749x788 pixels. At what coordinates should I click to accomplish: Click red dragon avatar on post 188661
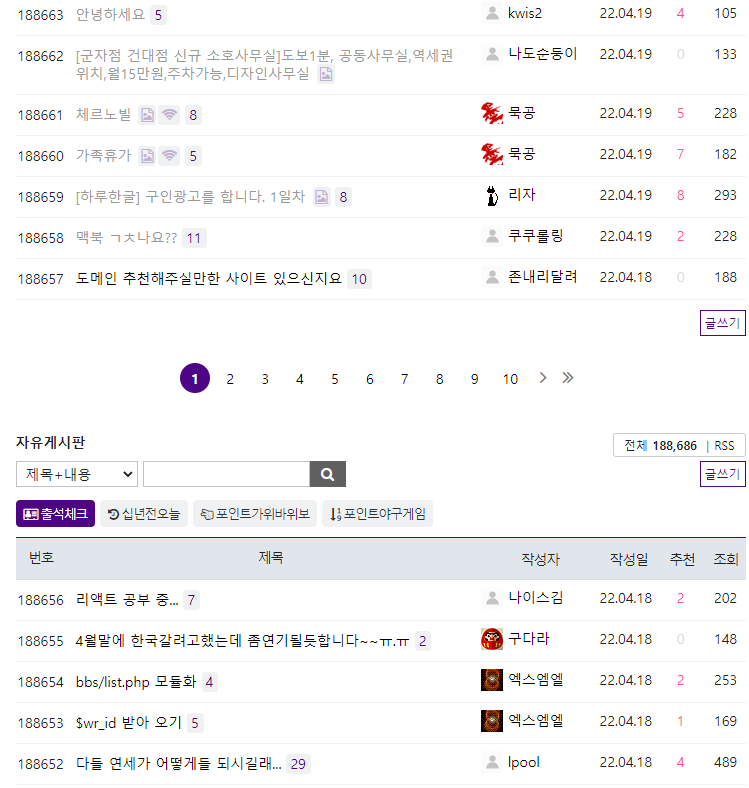(492, 113)
